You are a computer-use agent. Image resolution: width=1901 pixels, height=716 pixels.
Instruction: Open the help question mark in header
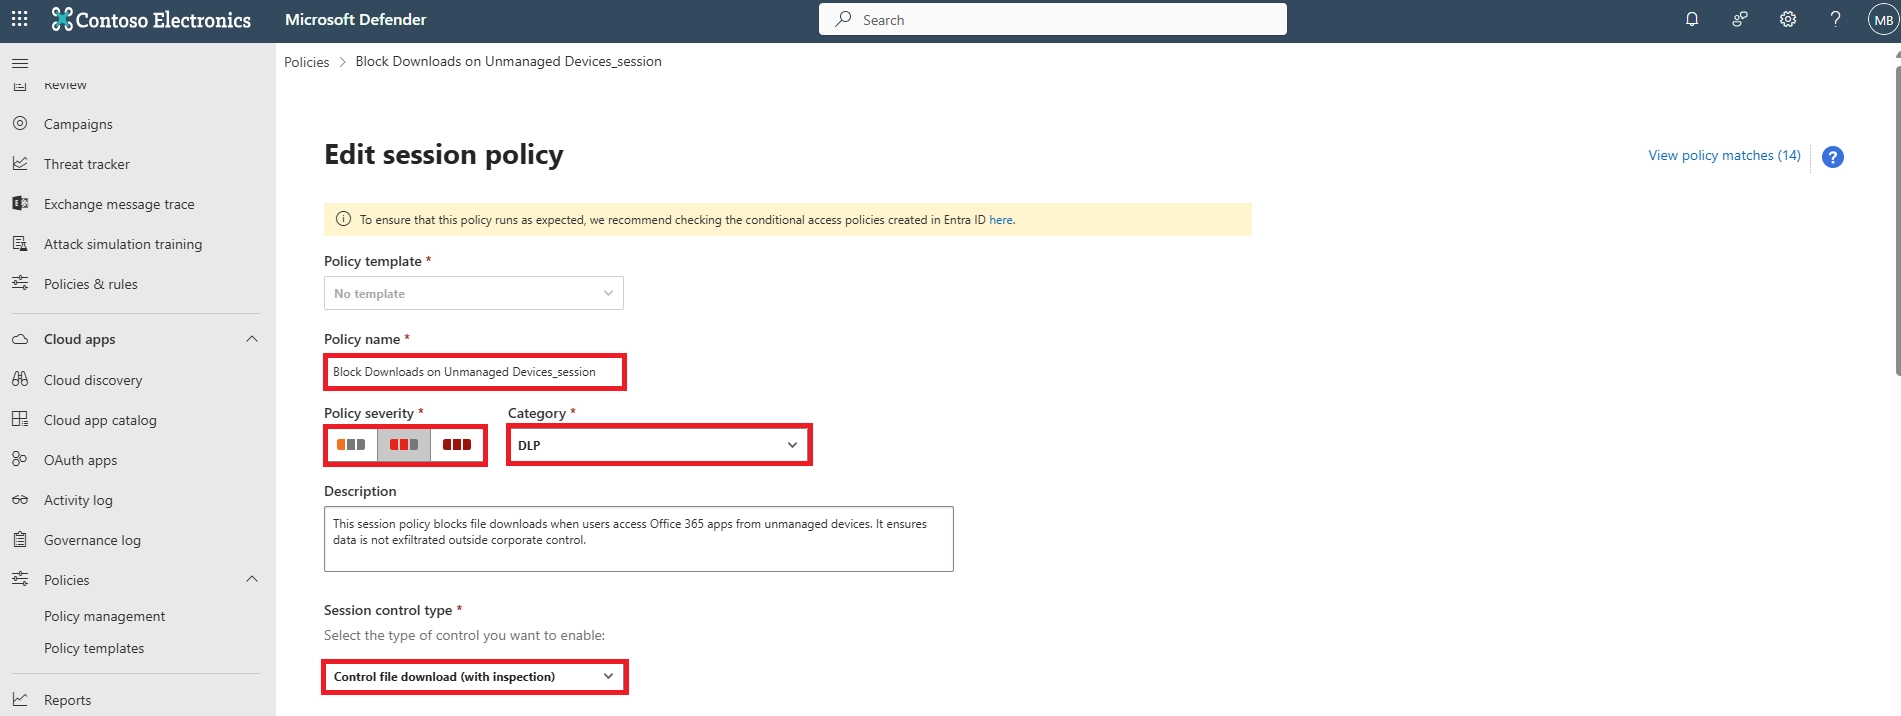click(1836, 19)
